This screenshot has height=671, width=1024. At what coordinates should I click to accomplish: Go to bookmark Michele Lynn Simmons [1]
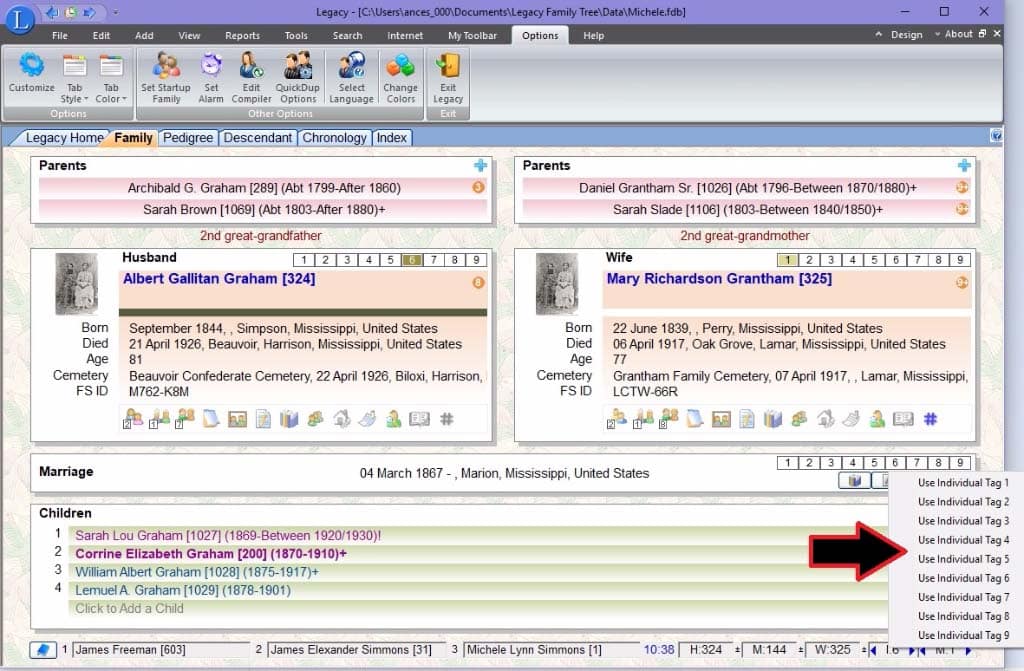(551, 650)
